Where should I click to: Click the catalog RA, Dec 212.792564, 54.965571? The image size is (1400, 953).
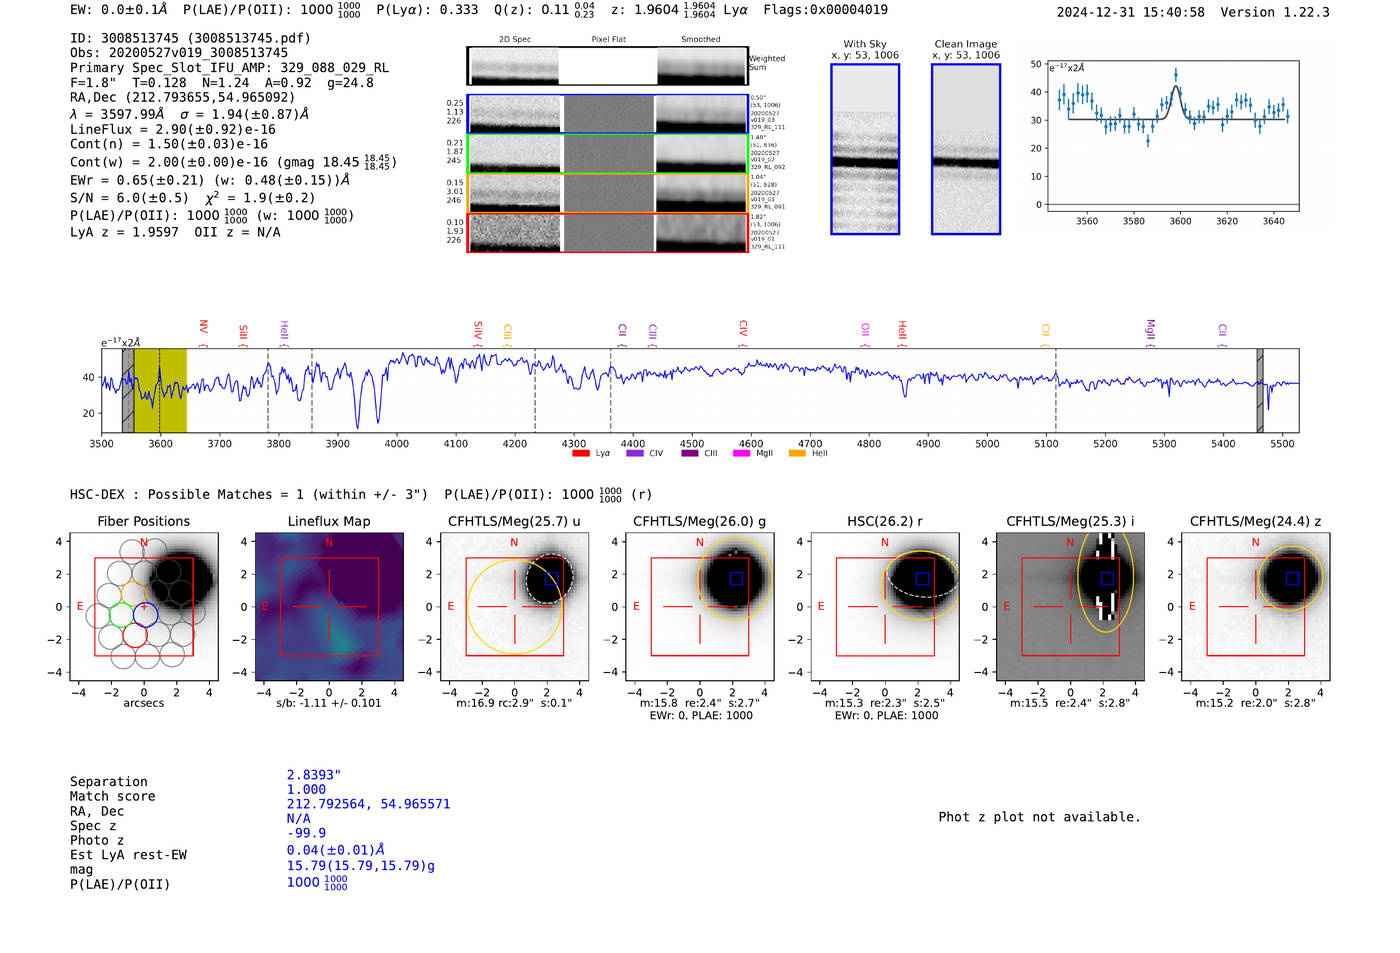point(368,804)
